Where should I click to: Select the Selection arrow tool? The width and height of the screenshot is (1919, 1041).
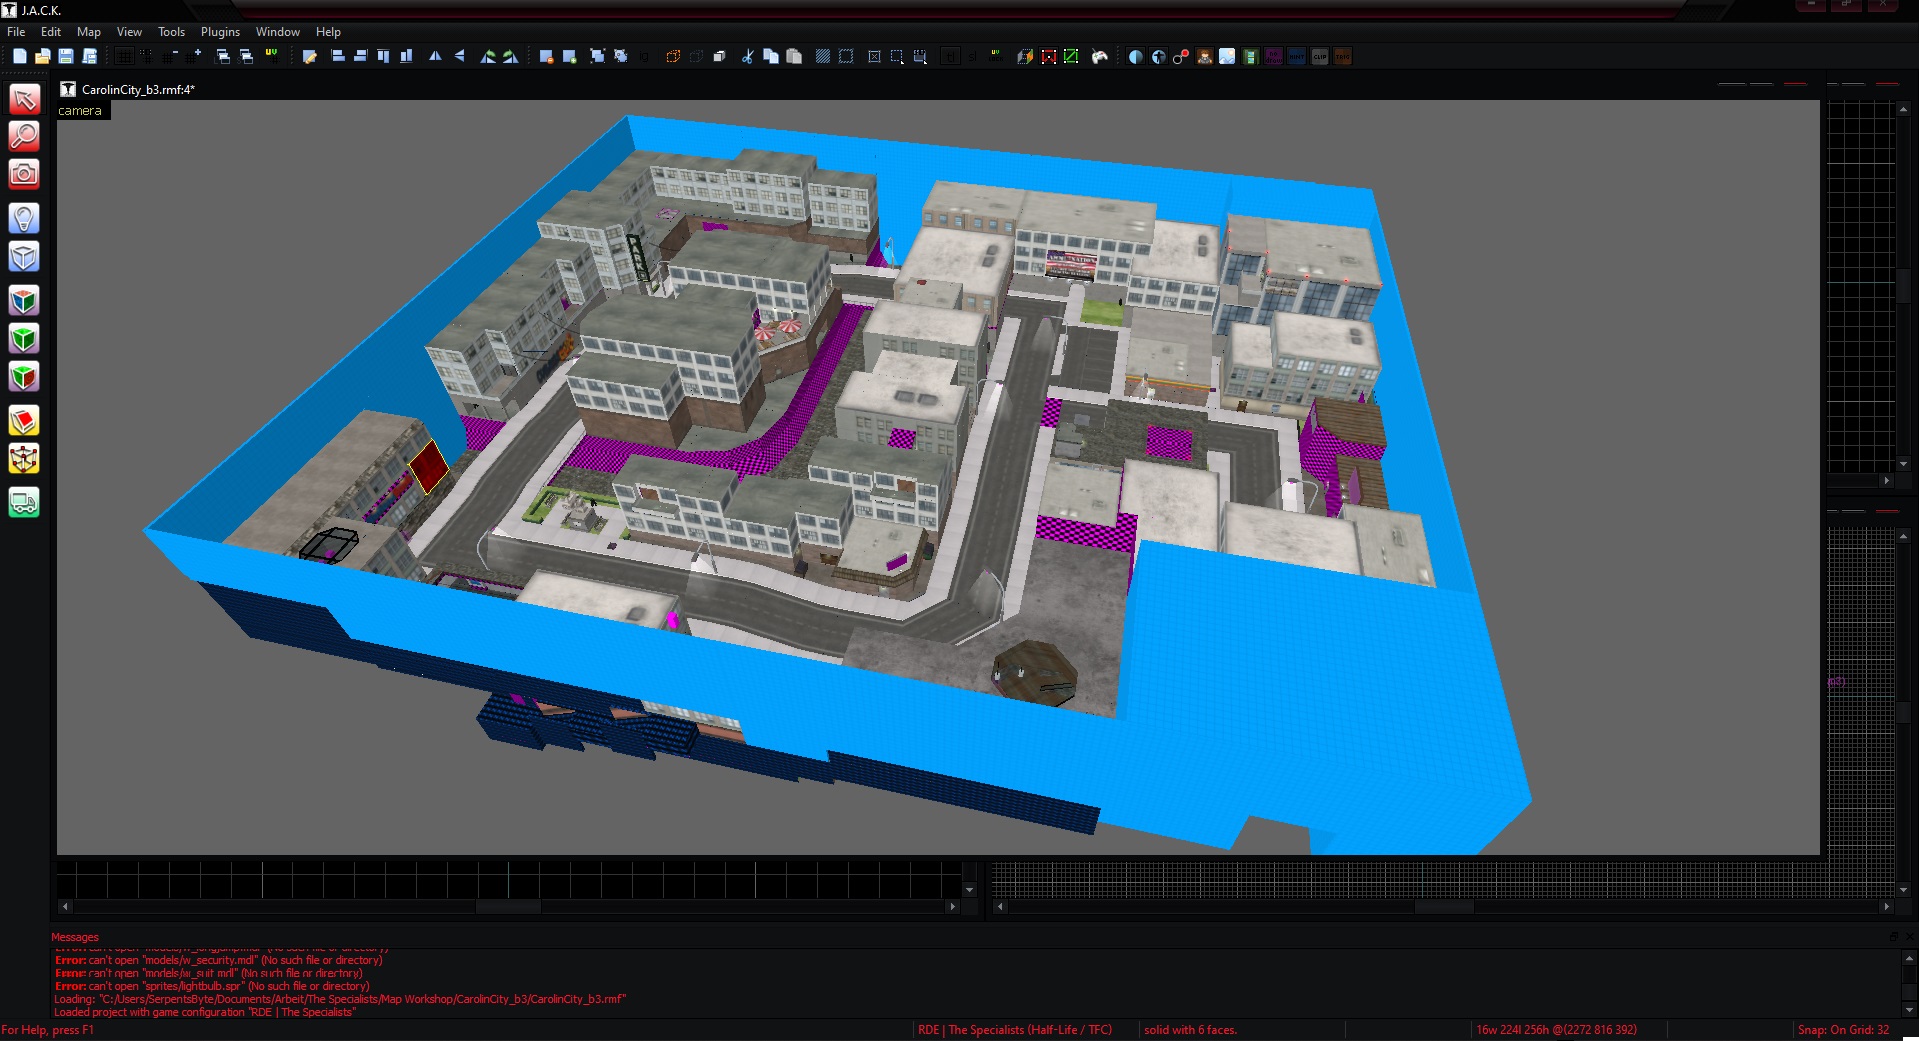pos(24,99)
